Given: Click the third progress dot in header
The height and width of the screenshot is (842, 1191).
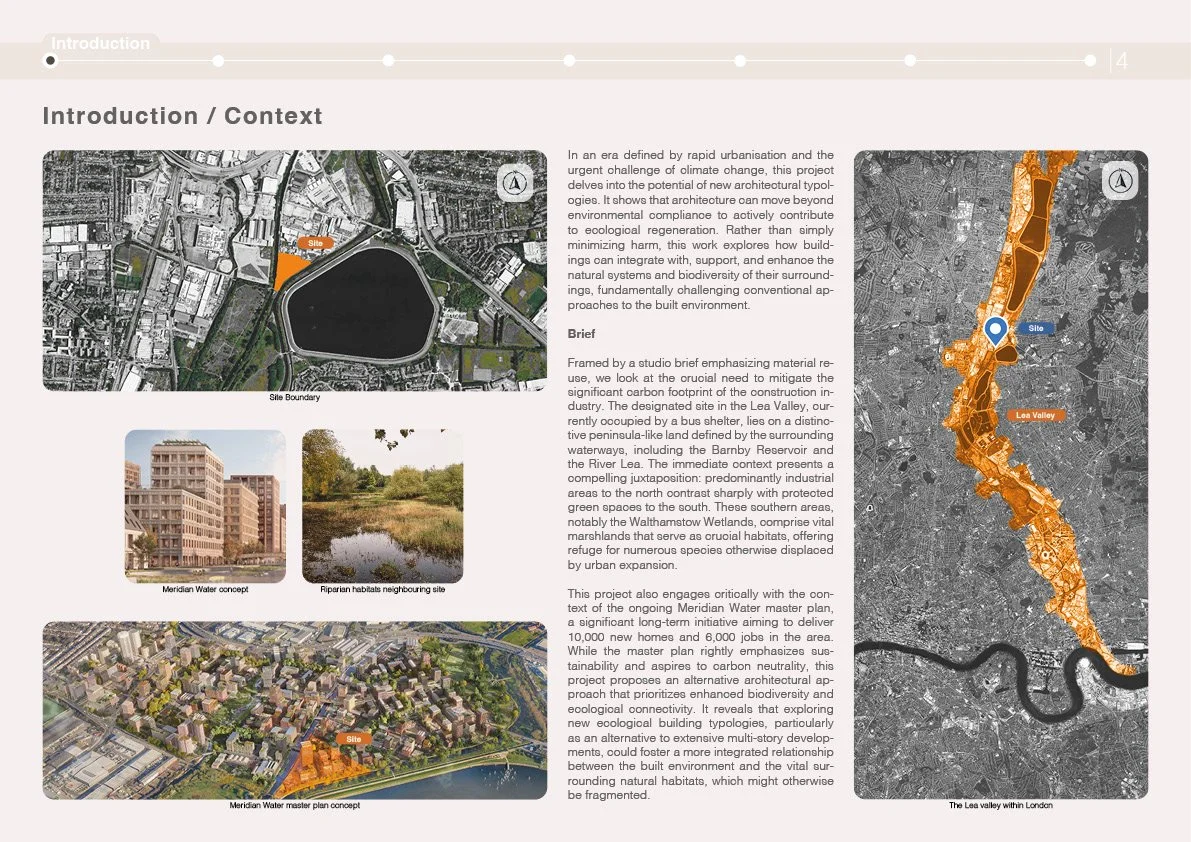Looking at the screenshot, I should (x=388, y=60).
